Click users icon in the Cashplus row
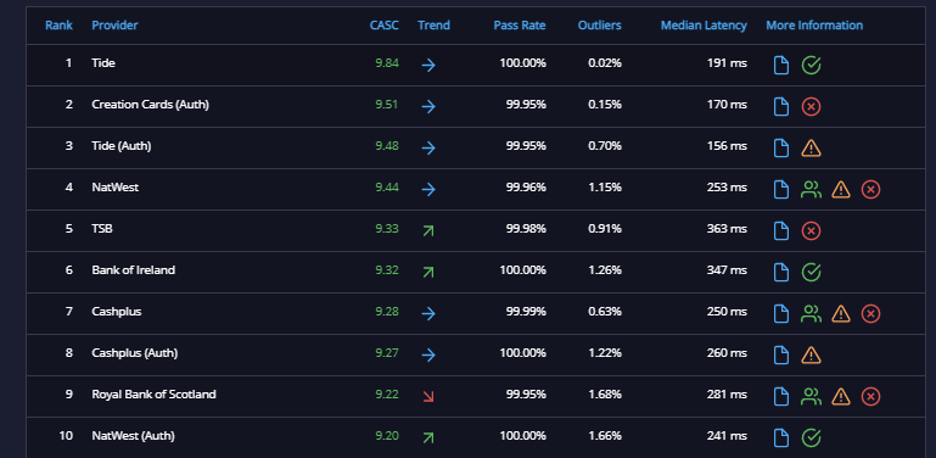The width and height of the screenshot is (936, 458). (811, 313)
